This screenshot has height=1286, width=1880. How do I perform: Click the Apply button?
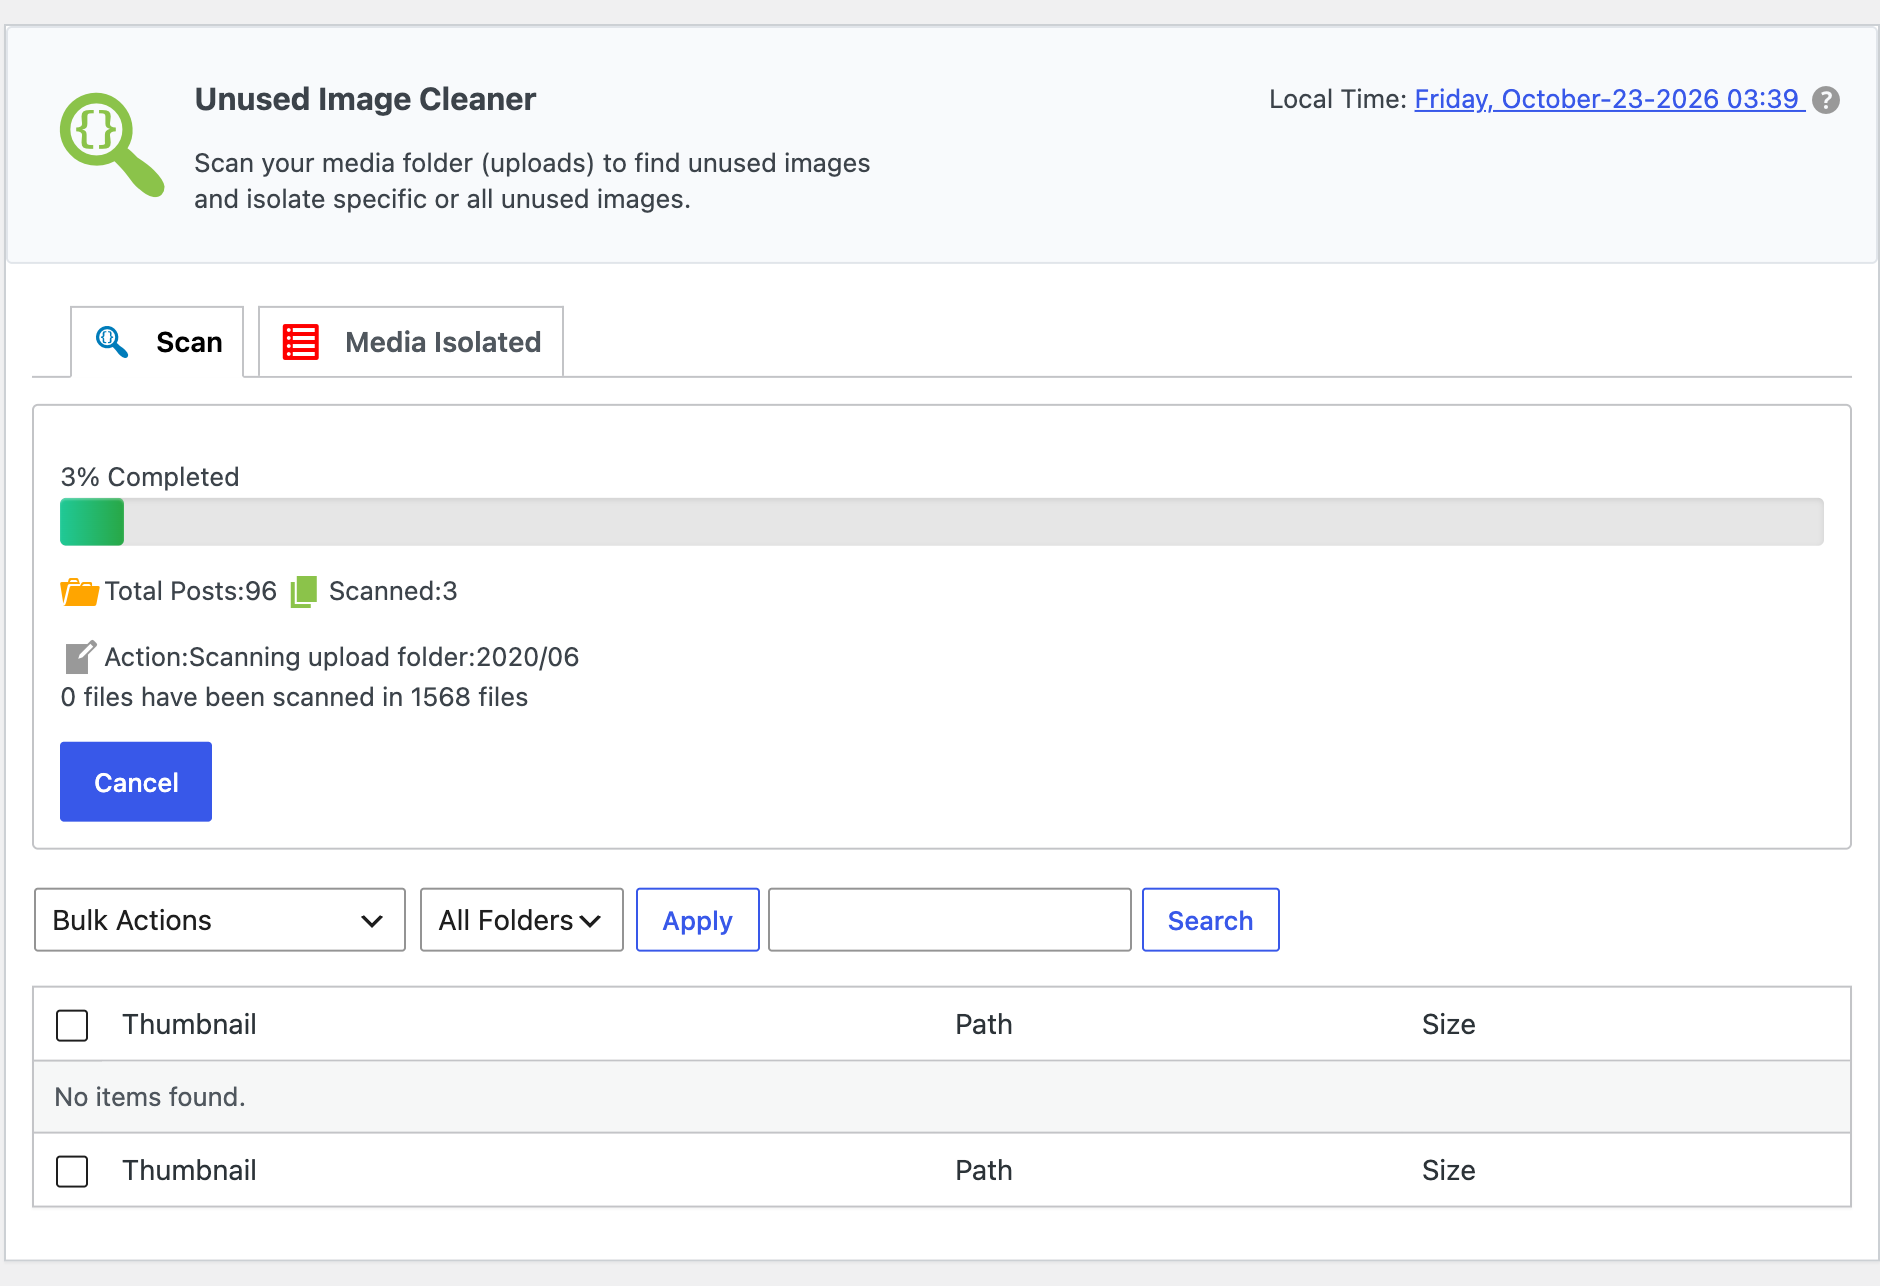(x=698, y=920)
